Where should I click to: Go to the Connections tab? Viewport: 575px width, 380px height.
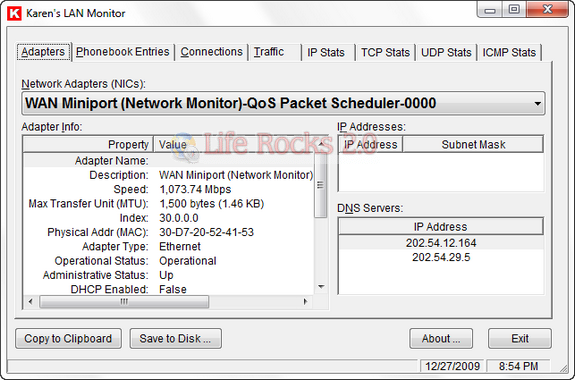pos(211,52)
